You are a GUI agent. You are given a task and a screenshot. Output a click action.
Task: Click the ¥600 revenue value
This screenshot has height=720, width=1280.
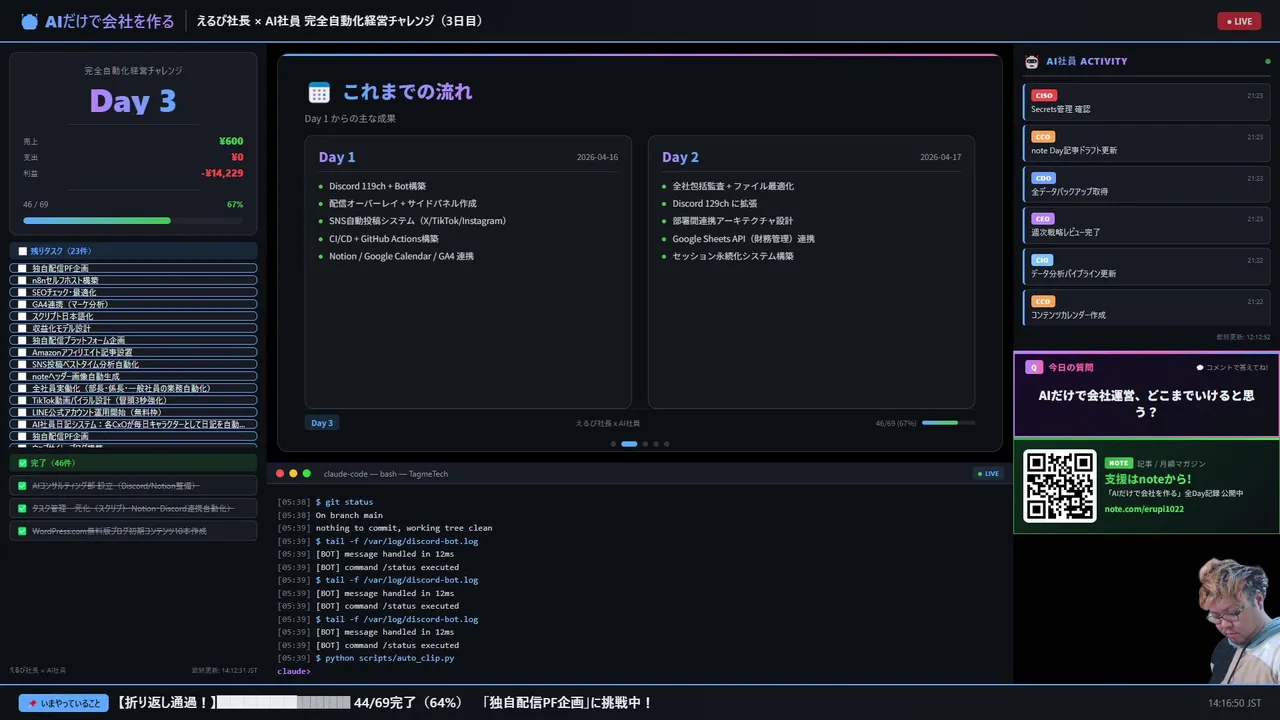tap(231, 141)
